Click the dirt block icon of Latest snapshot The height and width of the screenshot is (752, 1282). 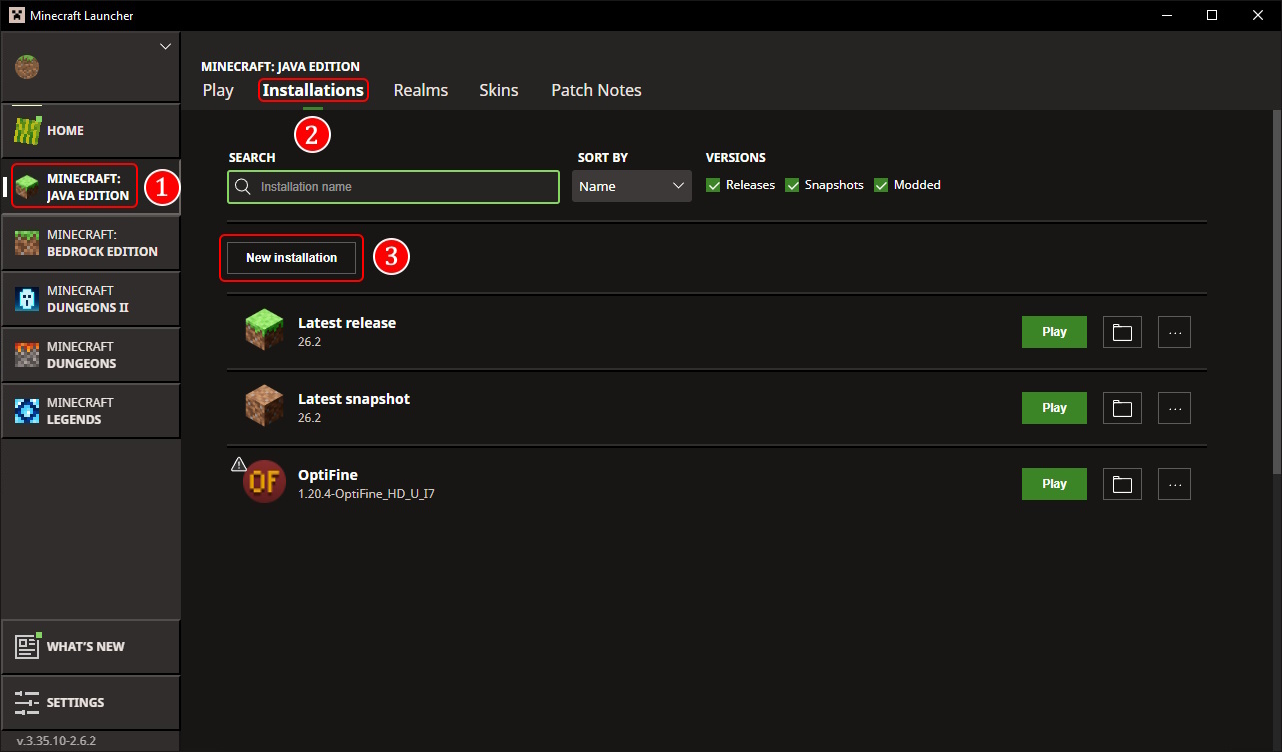[x=264, y=407]
